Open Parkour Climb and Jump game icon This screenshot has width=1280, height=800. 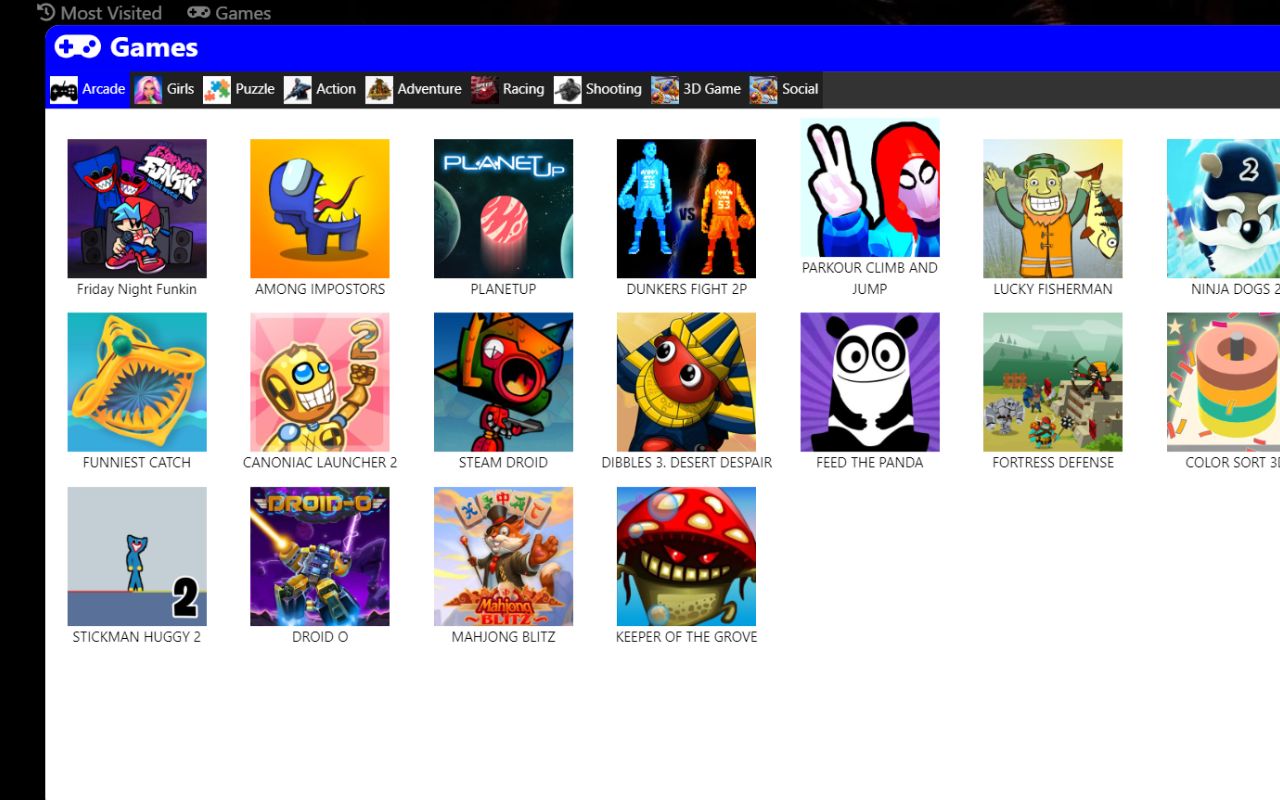click(870, 188)
